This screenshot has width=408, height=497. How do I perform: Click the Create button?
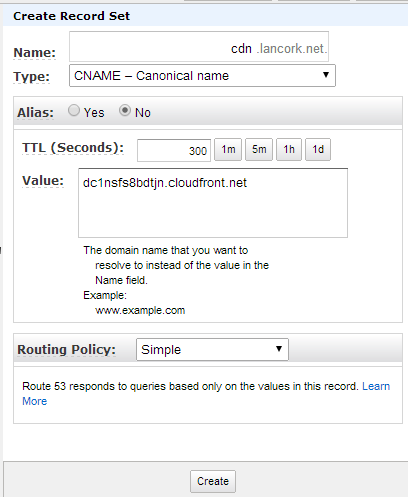(x=213, y=481)
